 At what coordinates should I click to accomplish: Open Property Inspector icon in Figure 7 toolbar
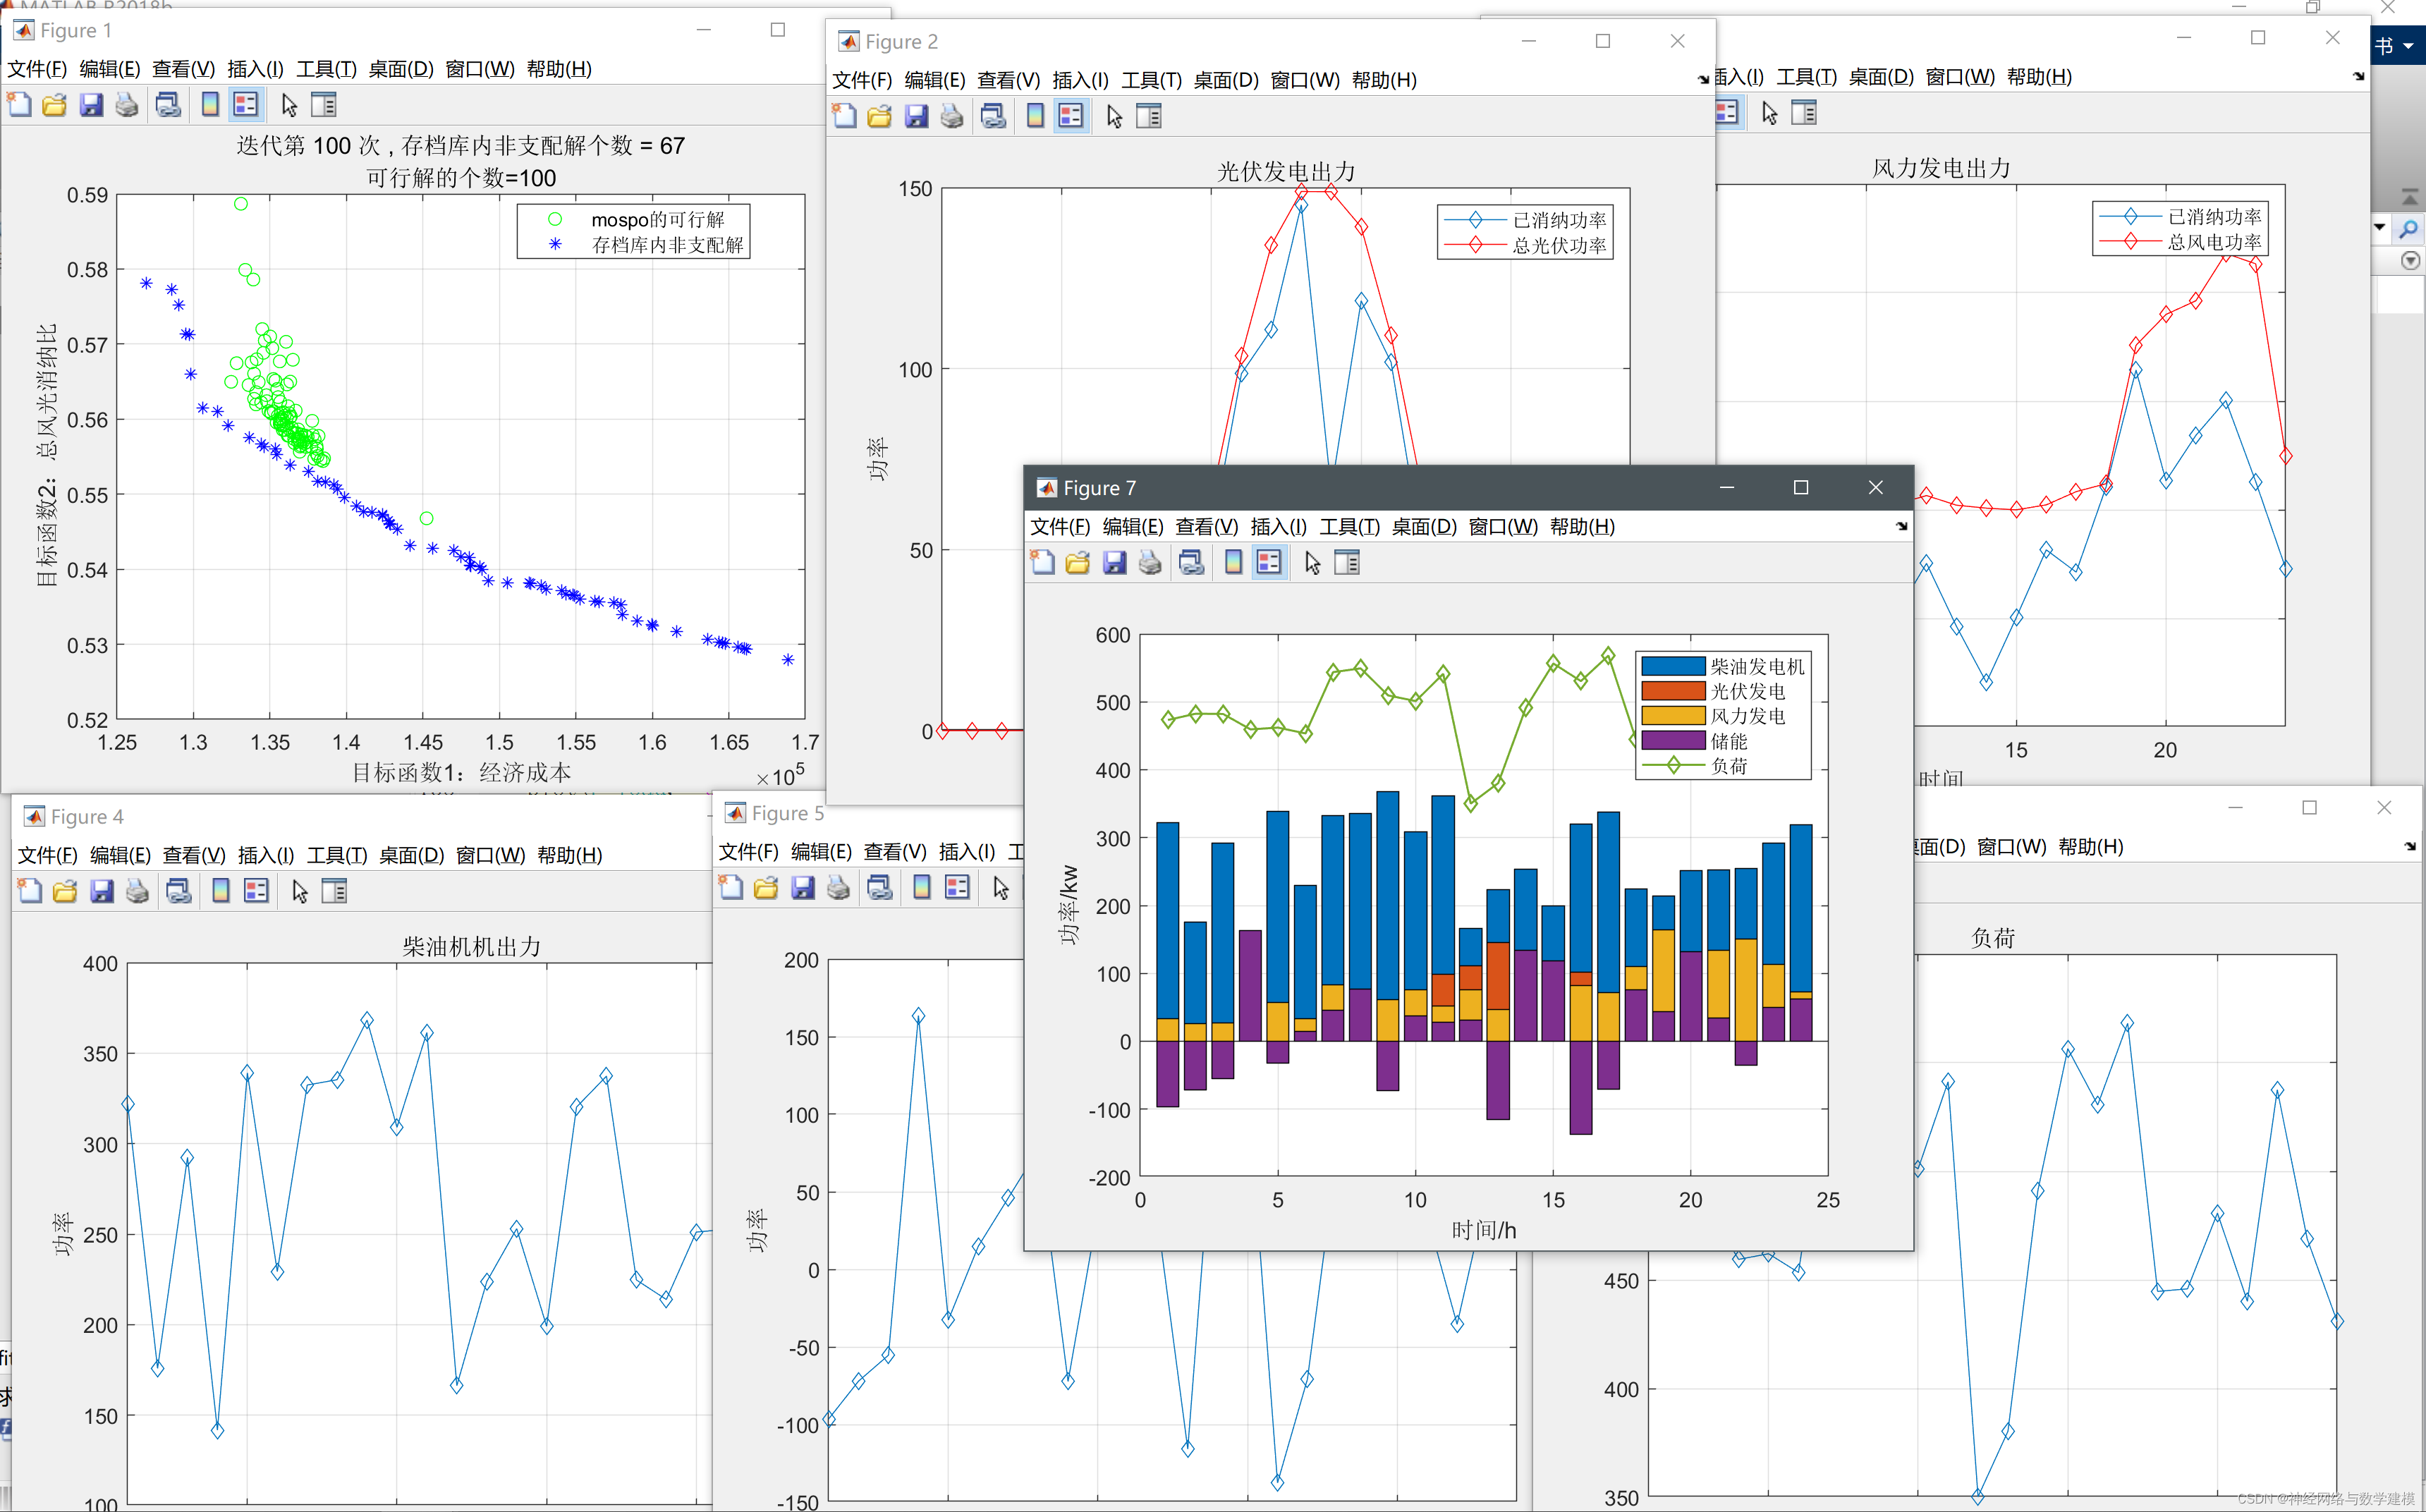[1347, 563]
